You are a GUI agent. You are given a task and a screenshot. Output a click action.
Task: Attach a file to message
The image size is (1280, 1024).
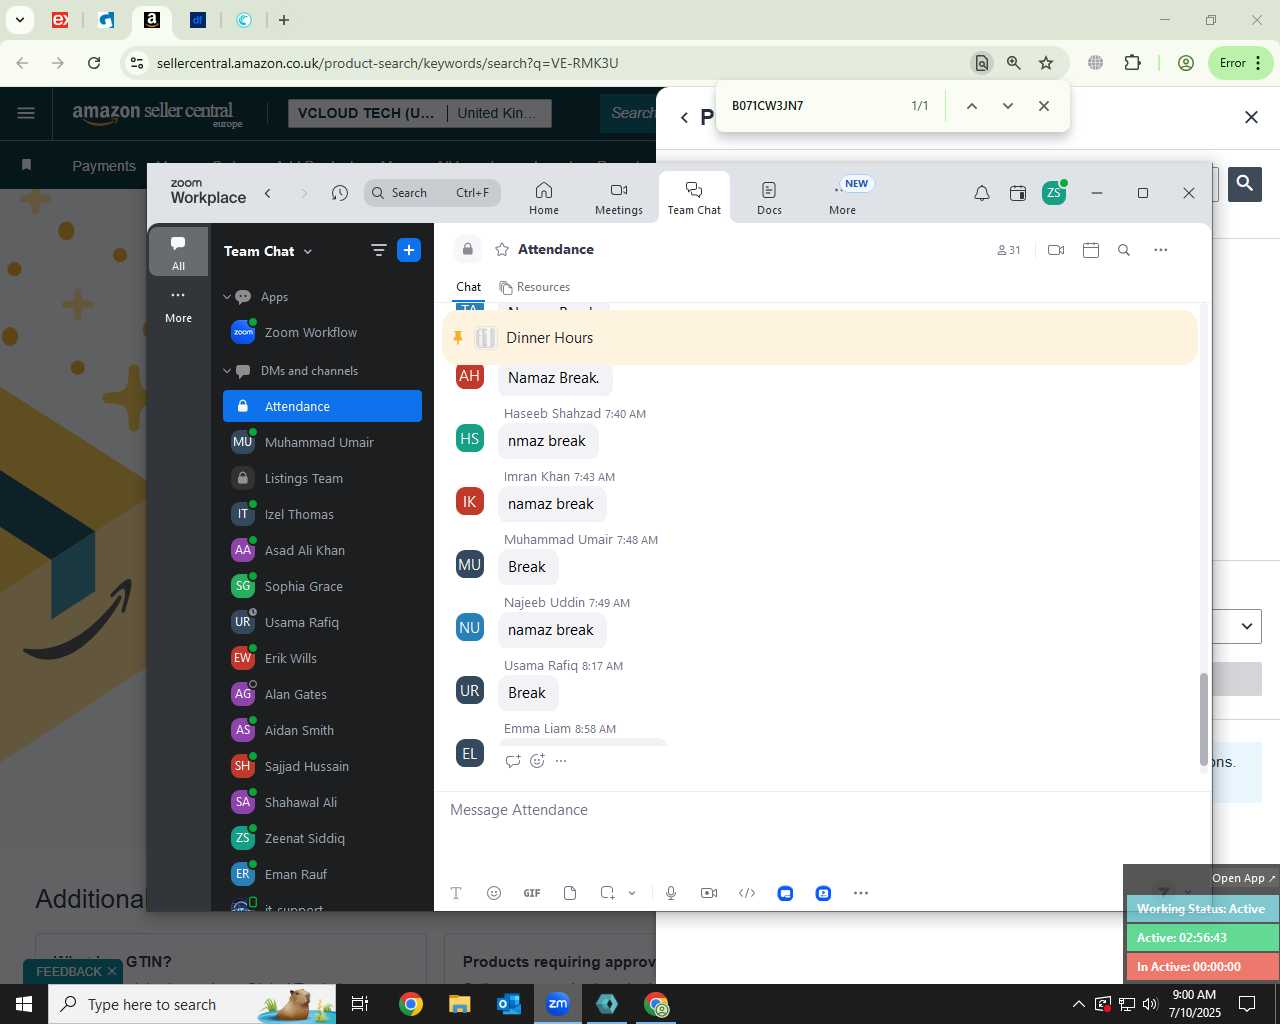[x=570, y=893]
